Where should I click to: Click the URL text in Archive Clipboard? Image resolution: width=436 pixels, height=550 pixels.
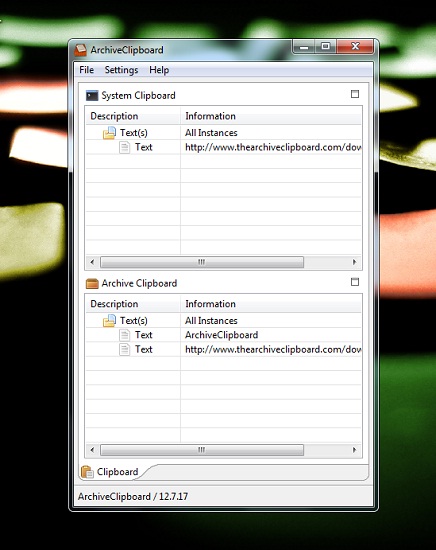pos(273,349)
